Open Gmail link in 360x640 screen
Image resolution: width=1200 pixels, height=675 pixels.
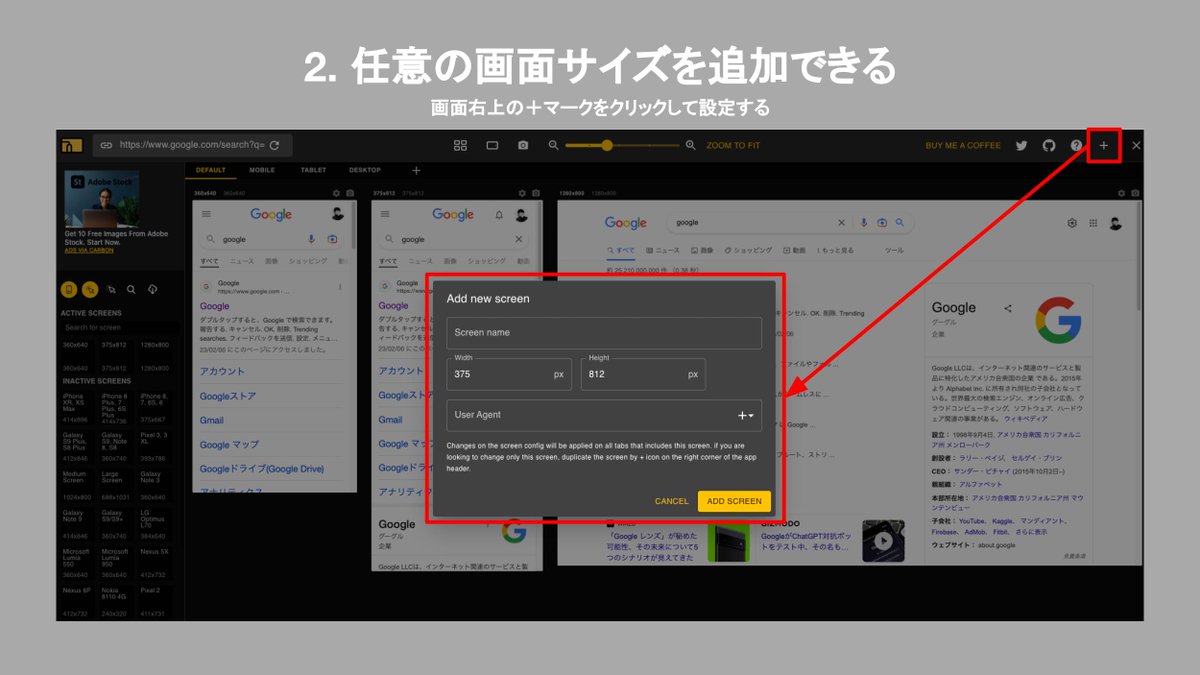click(212, 420)
